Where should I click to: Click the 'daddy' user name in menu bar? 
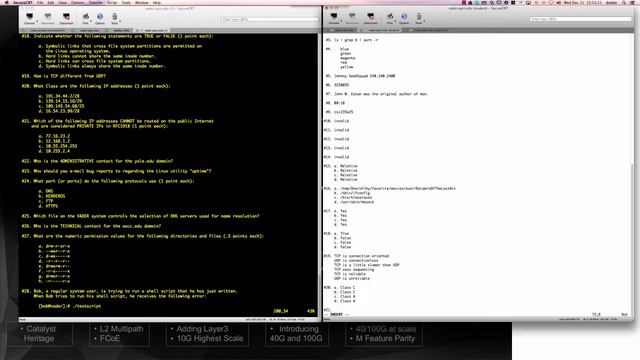pyautogui.click(x=611, y=2)
